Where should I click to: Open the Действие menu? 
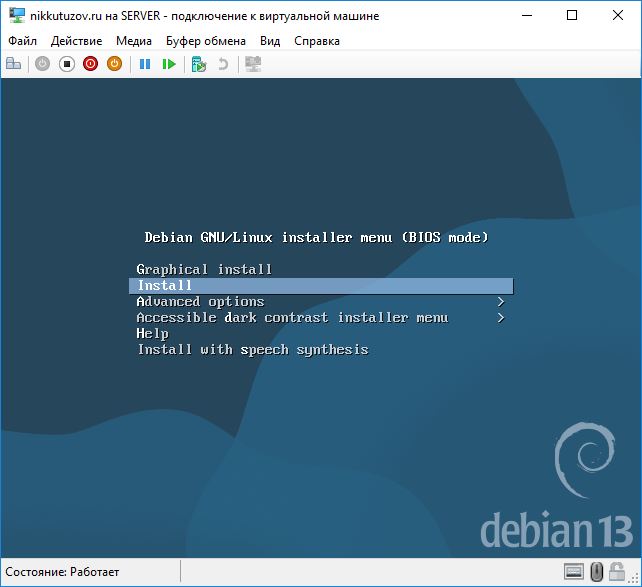(x=76, y=41)
